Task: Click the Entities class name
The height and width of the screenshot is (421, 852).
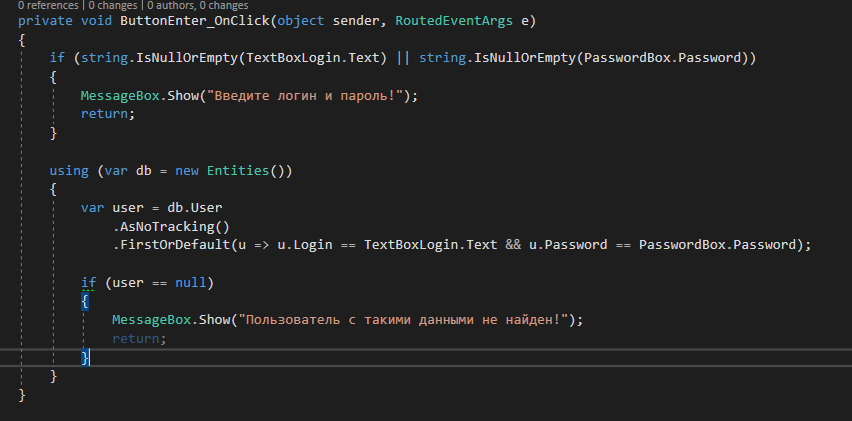Action: click(238, 171)
